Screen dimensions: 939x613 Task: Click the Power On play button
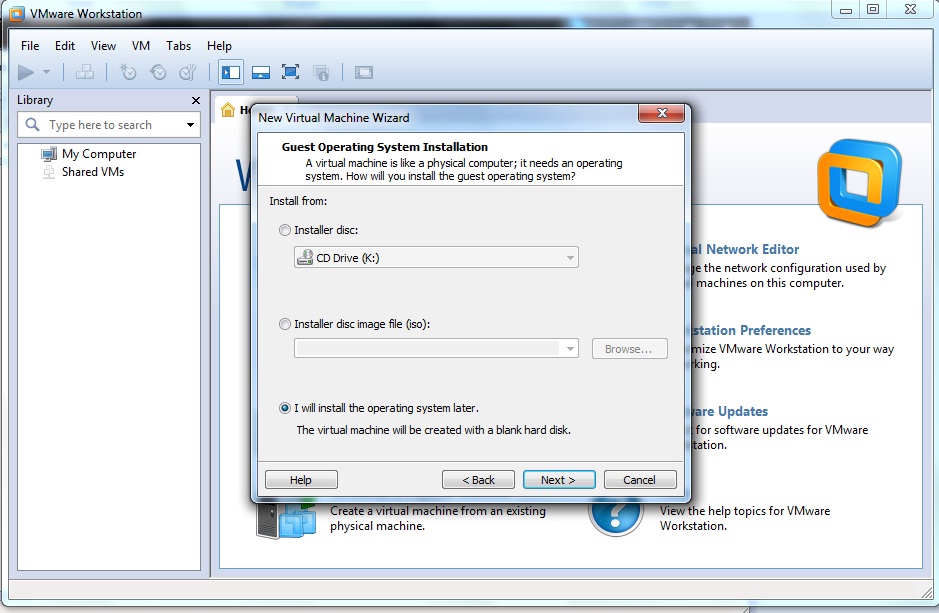point(27,71)
